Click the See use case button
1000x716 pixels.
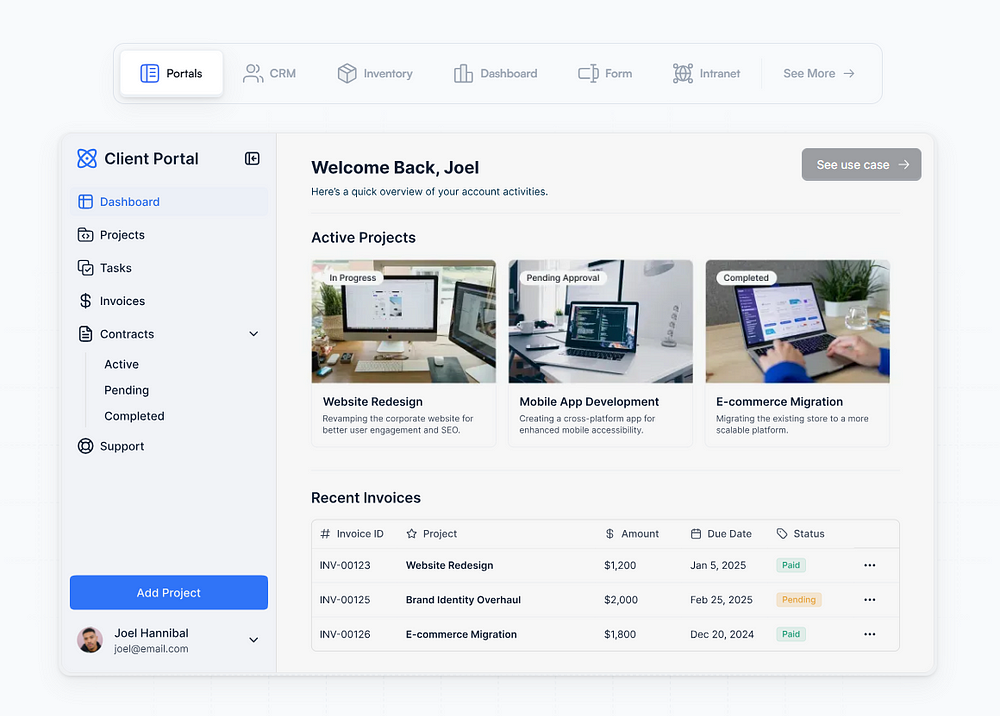click(x=862, y=164)
